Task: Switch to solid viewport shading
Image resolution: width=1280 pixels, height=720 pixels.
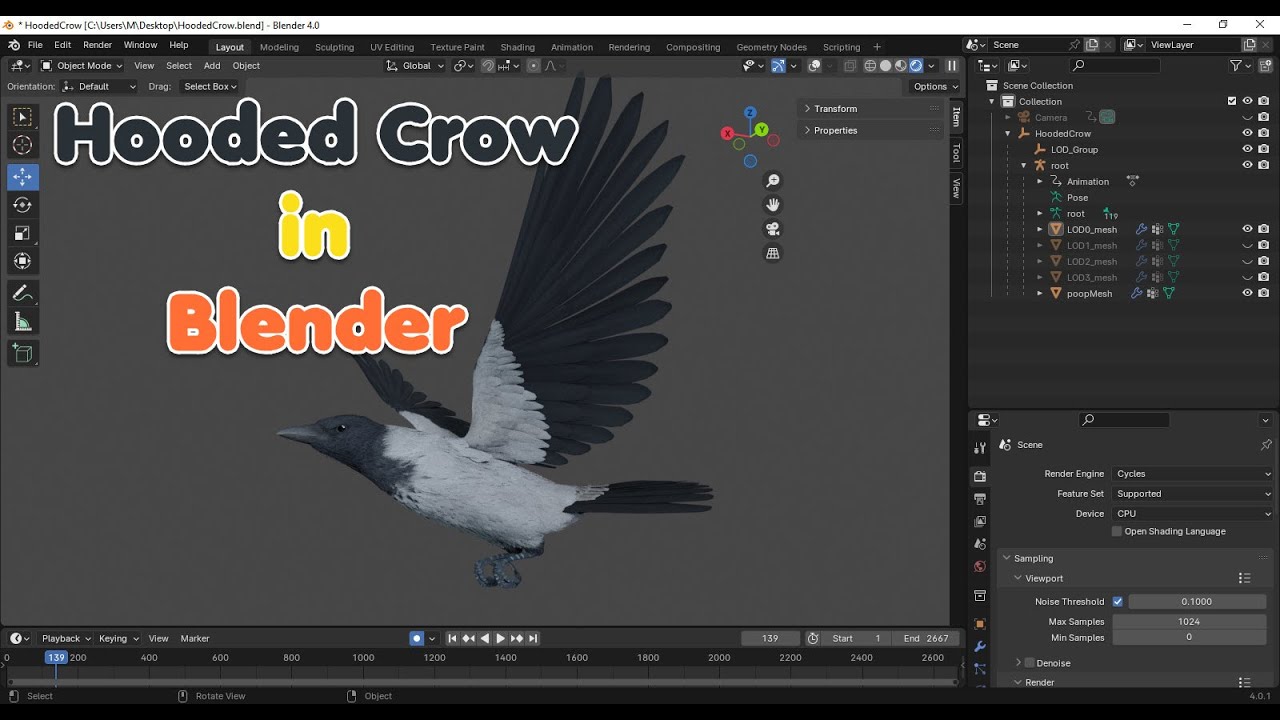Action: tap(885, 66)
